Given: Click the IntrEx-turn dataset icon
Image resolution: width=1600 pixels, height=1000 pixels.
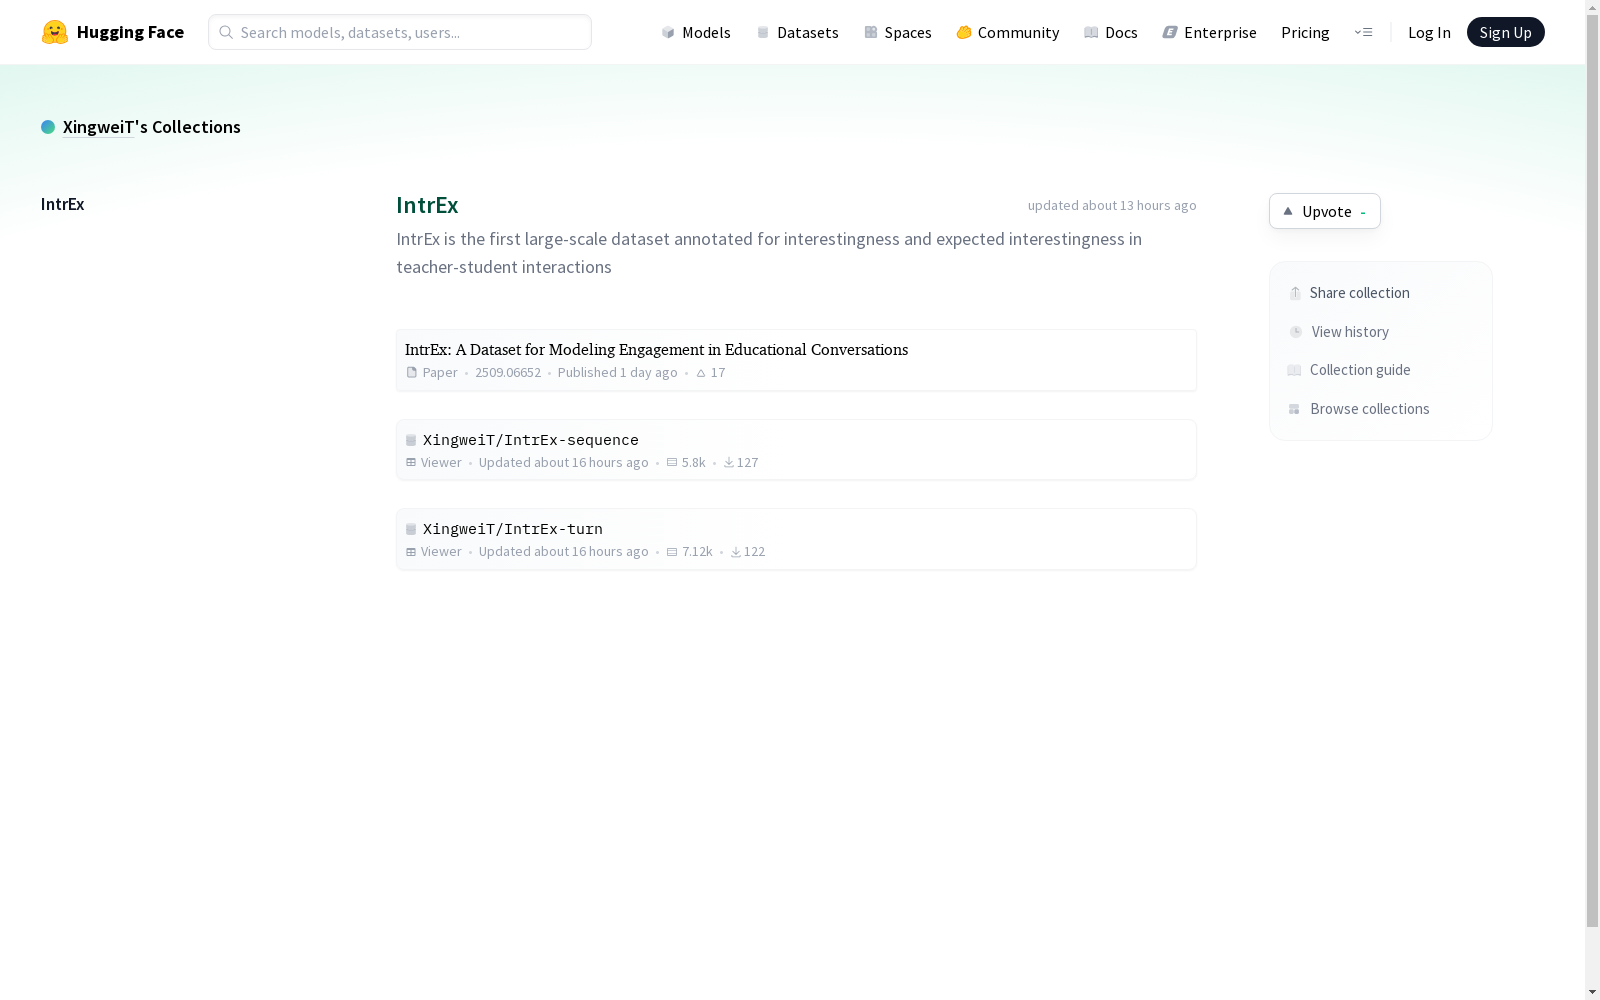Looking at the screenshot, I should pos(411,529).
